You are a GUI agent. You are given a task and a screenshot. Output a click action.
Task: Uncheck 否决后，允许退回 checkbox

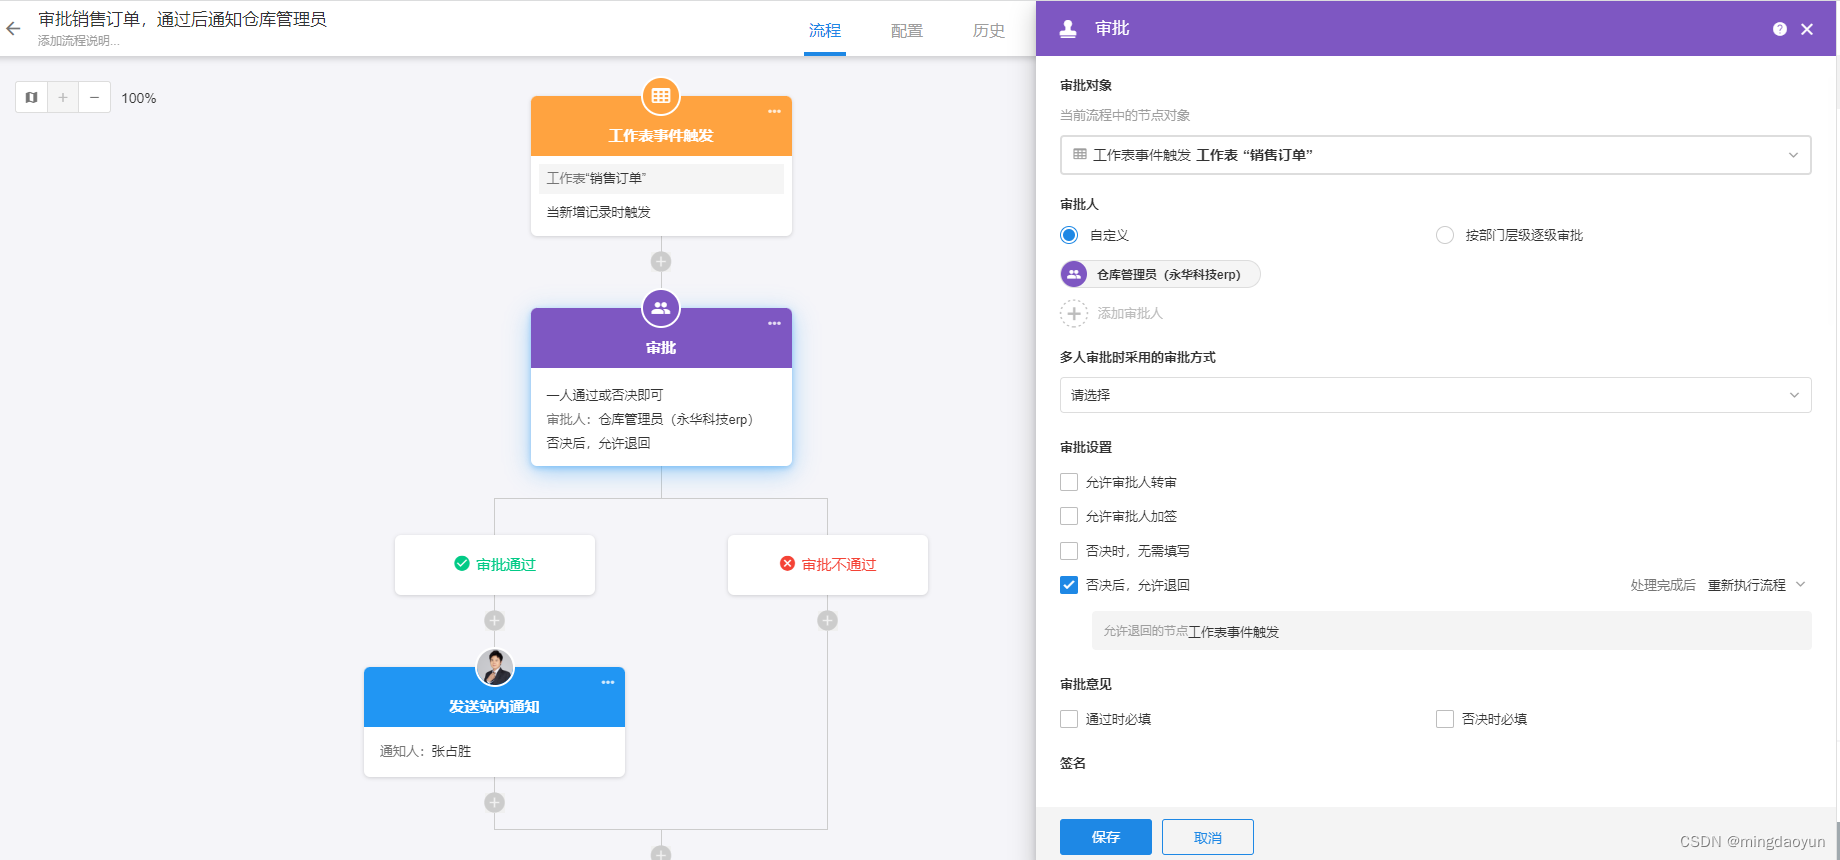(x=1069, y=585)
